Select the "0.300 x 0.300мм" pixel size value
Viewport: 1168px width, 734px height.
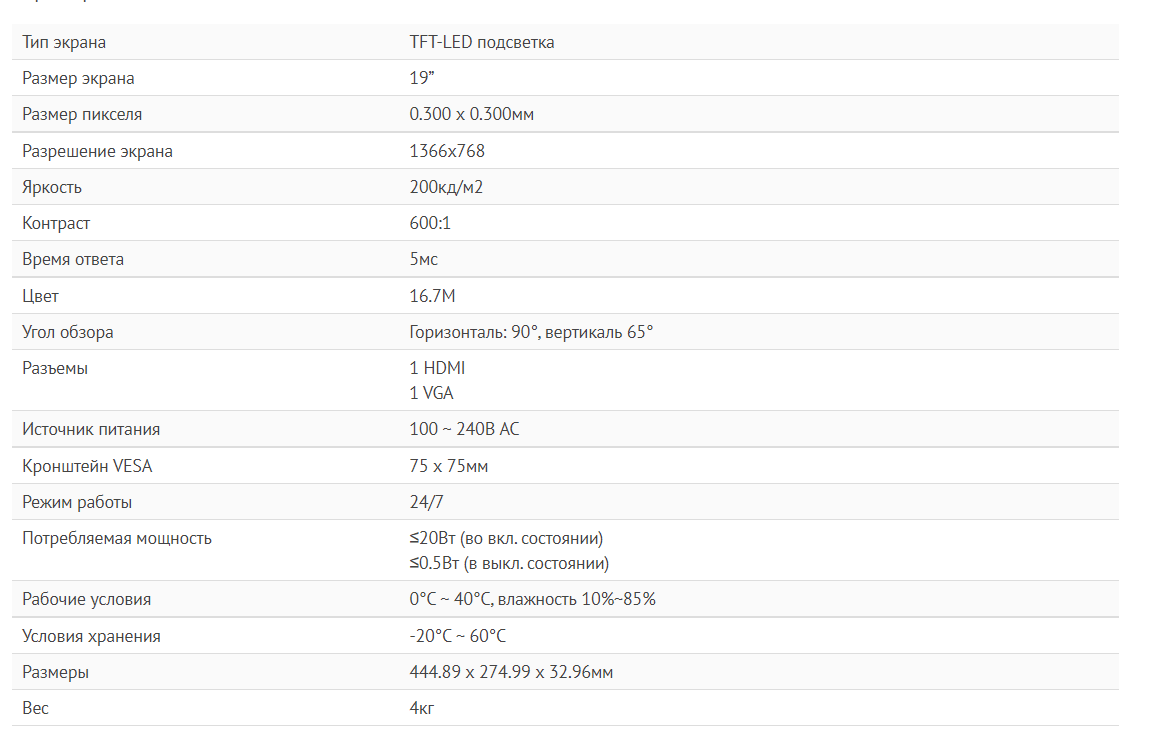471,114
